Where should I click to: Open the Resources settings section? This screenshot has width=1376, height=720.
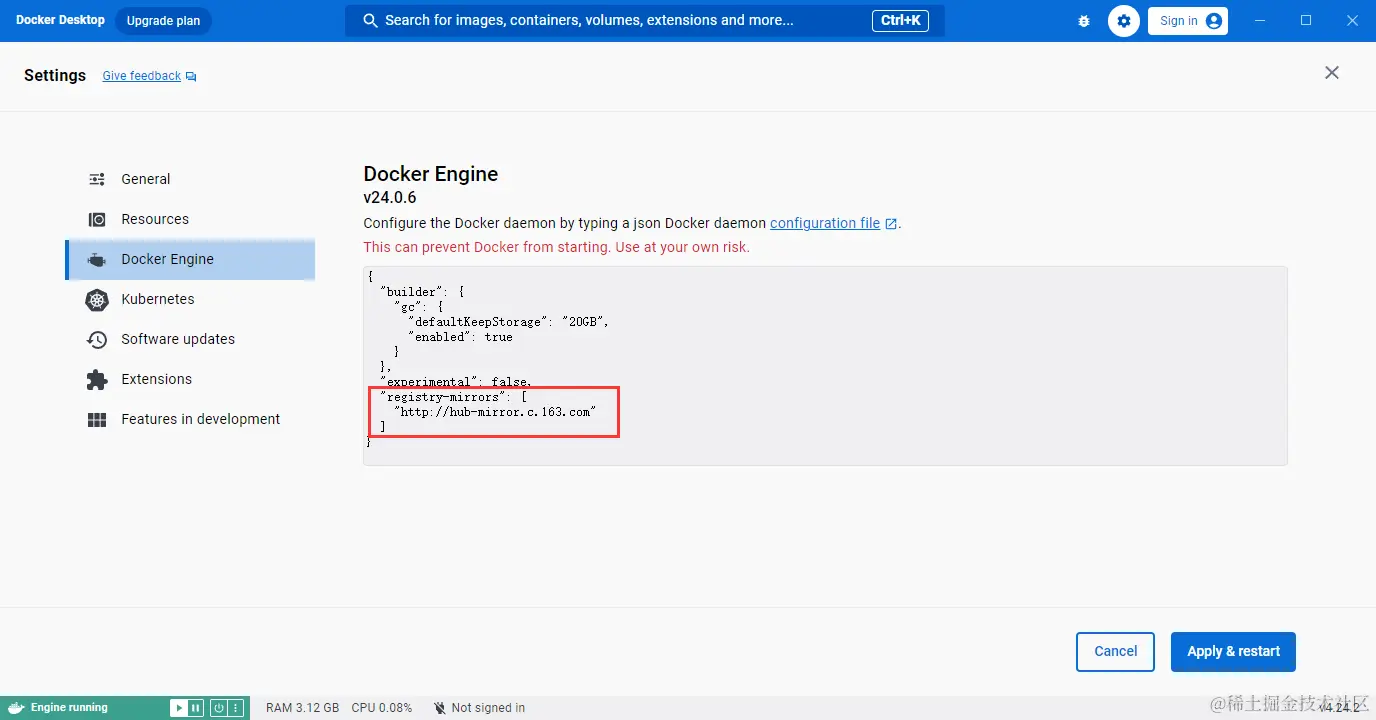point(190,219)
